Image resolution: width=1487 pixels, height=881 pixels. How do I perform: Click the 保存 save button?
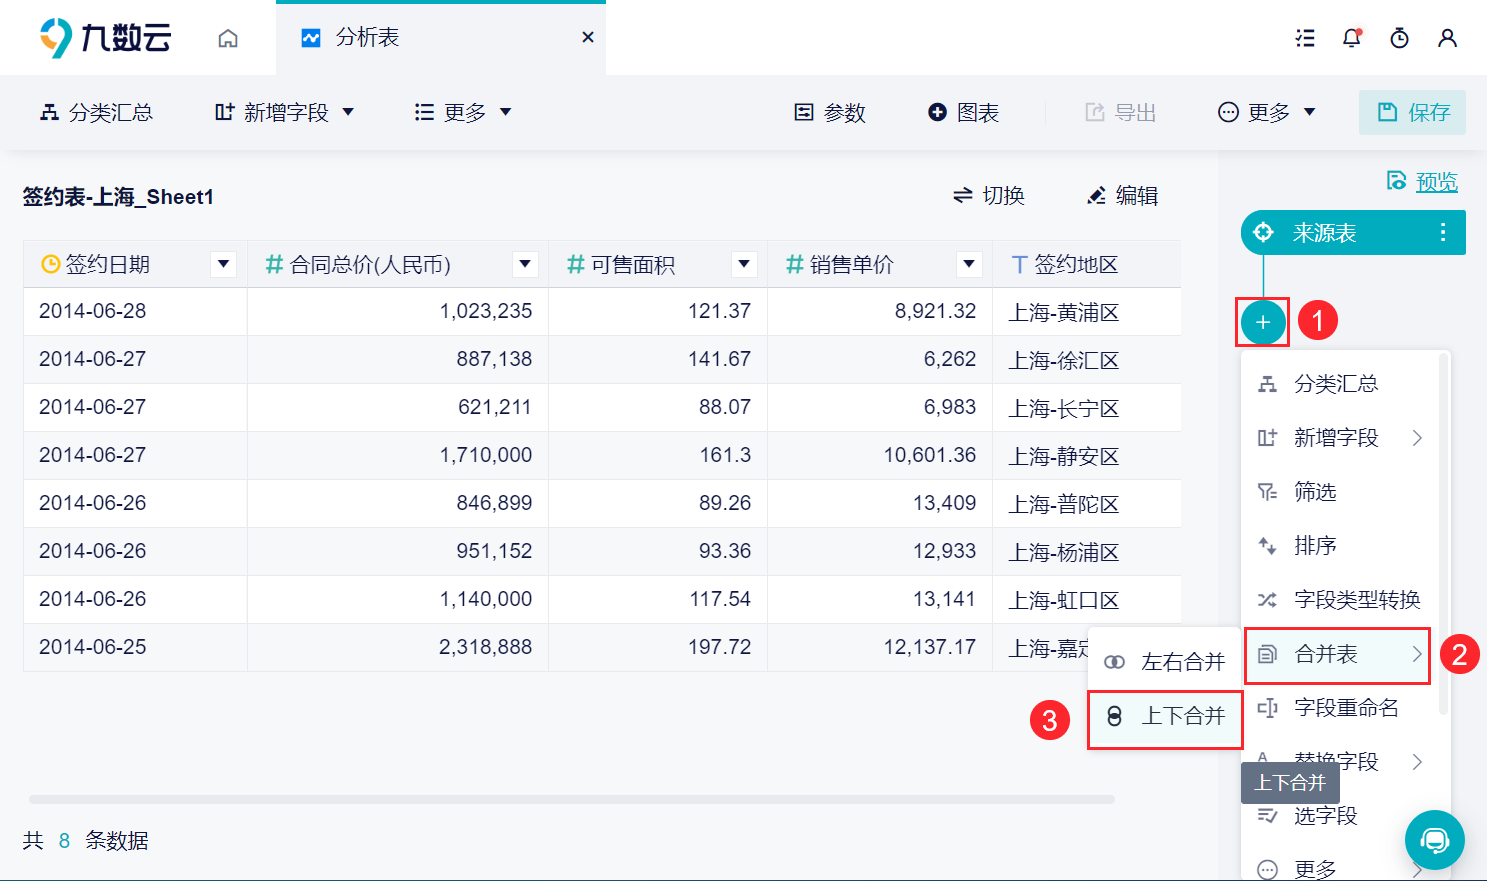[x=1413, y=112]
